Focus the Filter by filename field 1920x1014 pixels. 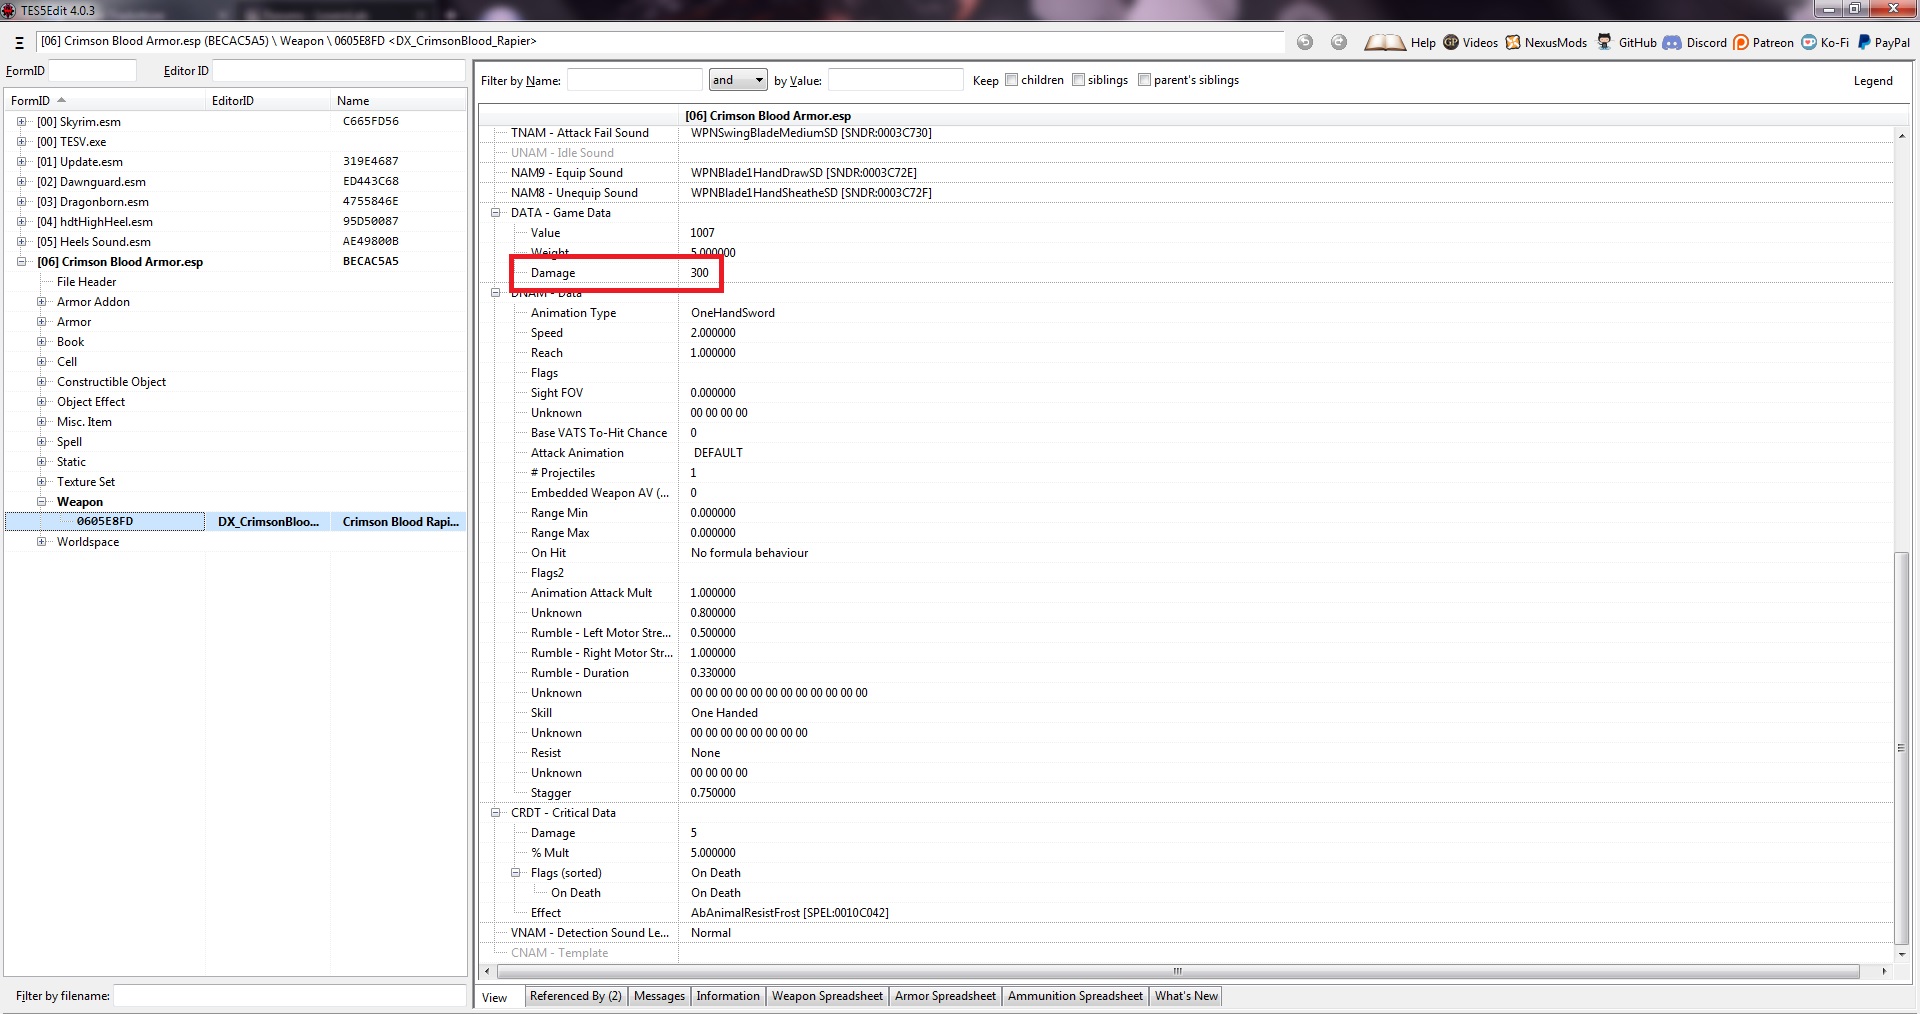(288, 996)
